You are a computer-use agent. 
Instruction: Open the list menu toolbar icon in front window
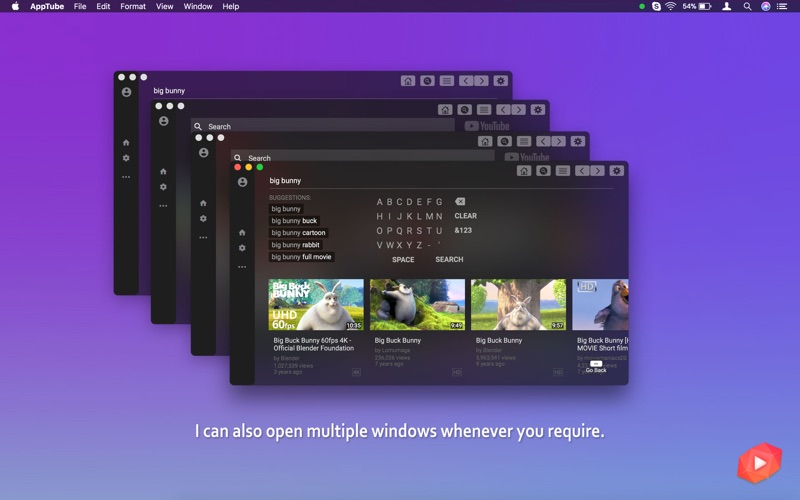click(x=563, y=171)
